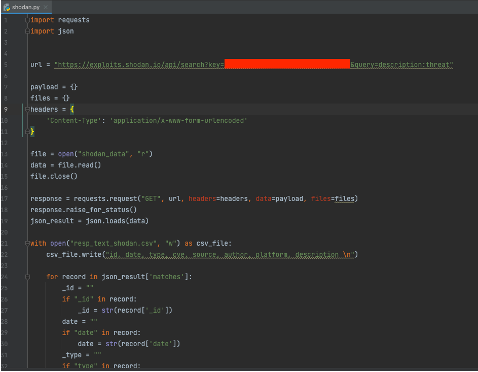Click fold end marker at closing yellow brace

pyautogui.click(x=27, y=132)
